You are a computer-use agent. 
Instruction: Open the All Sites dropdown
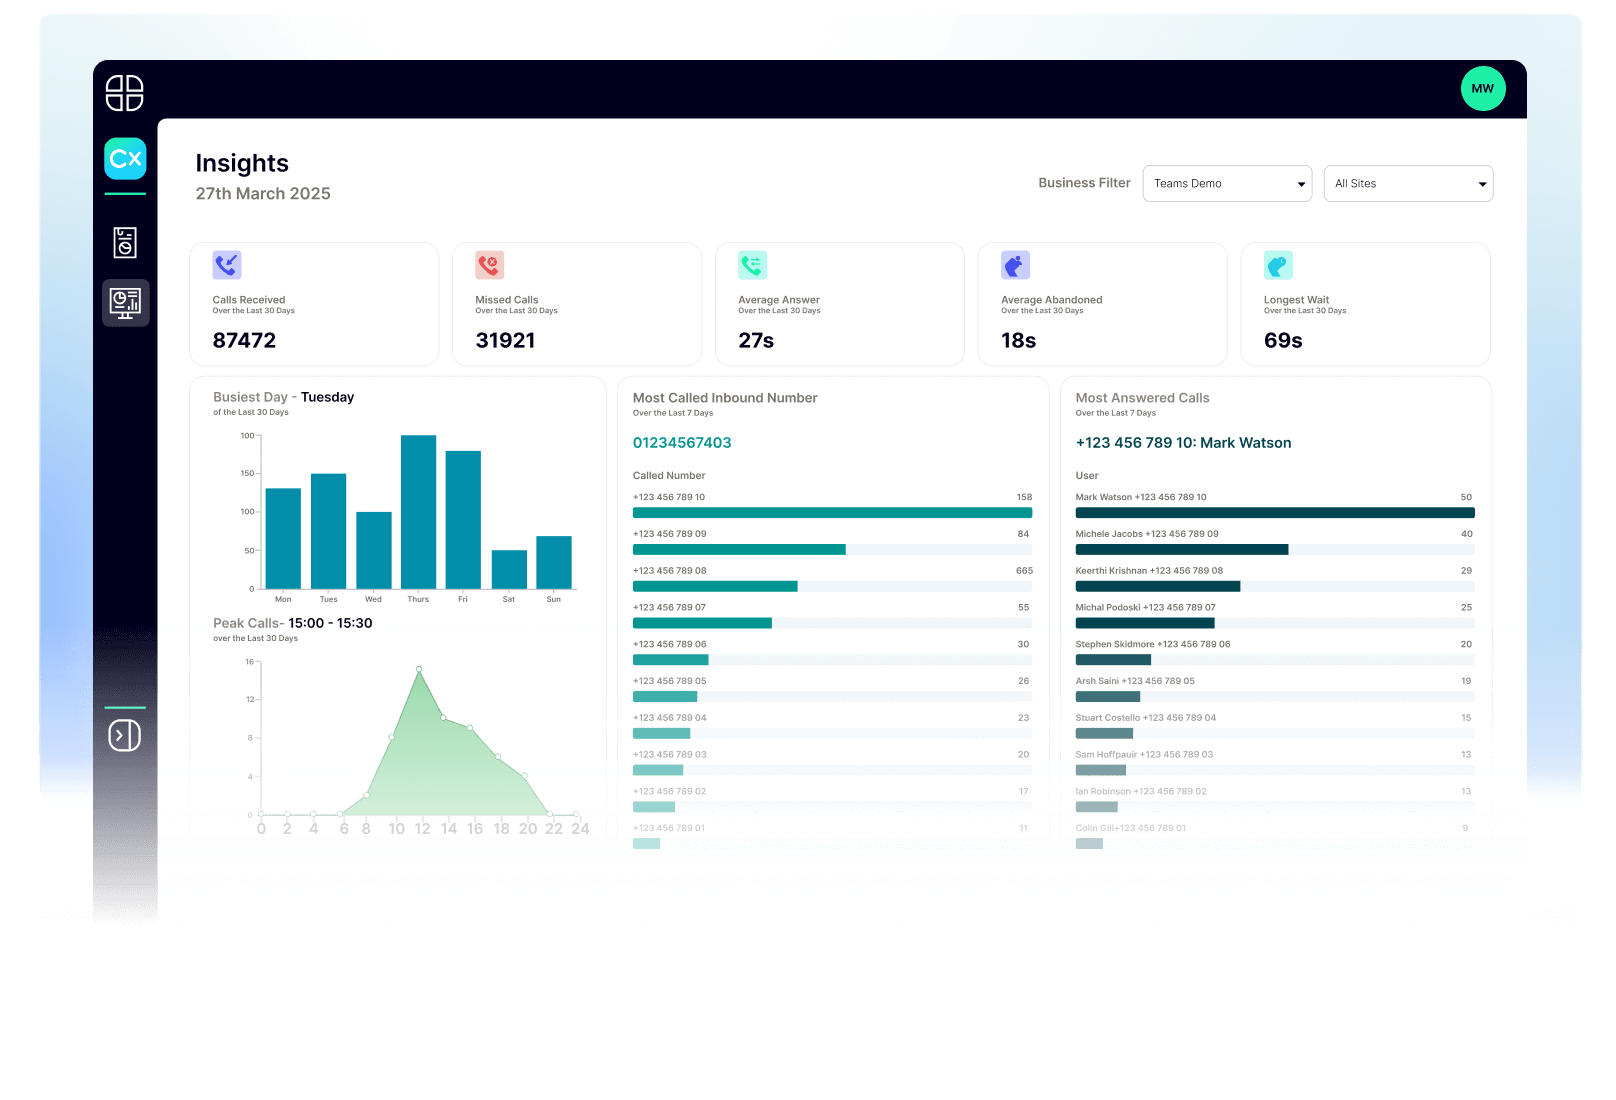[x=1408, y=184]
